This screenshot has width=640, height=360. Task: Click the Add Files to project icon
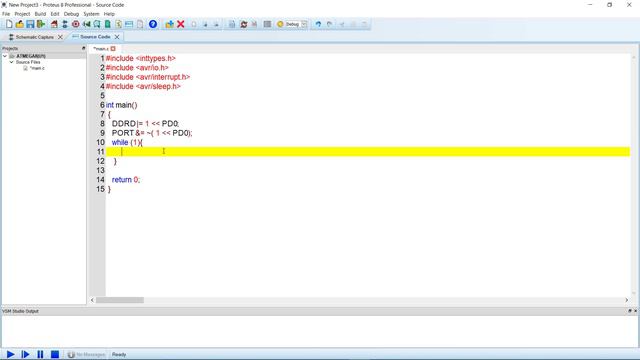tap(169, 24)
